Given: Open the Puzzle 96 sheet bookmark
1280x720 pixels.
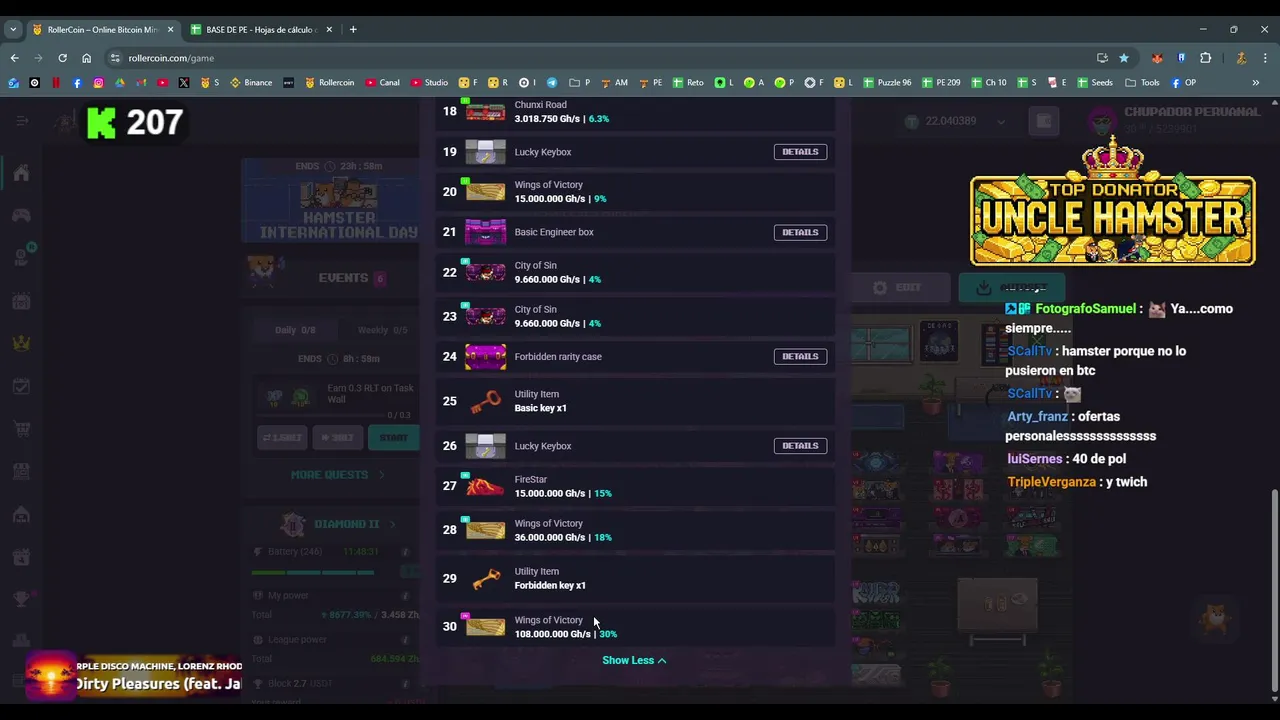Looking at the screenshot, I should (887, 83).
